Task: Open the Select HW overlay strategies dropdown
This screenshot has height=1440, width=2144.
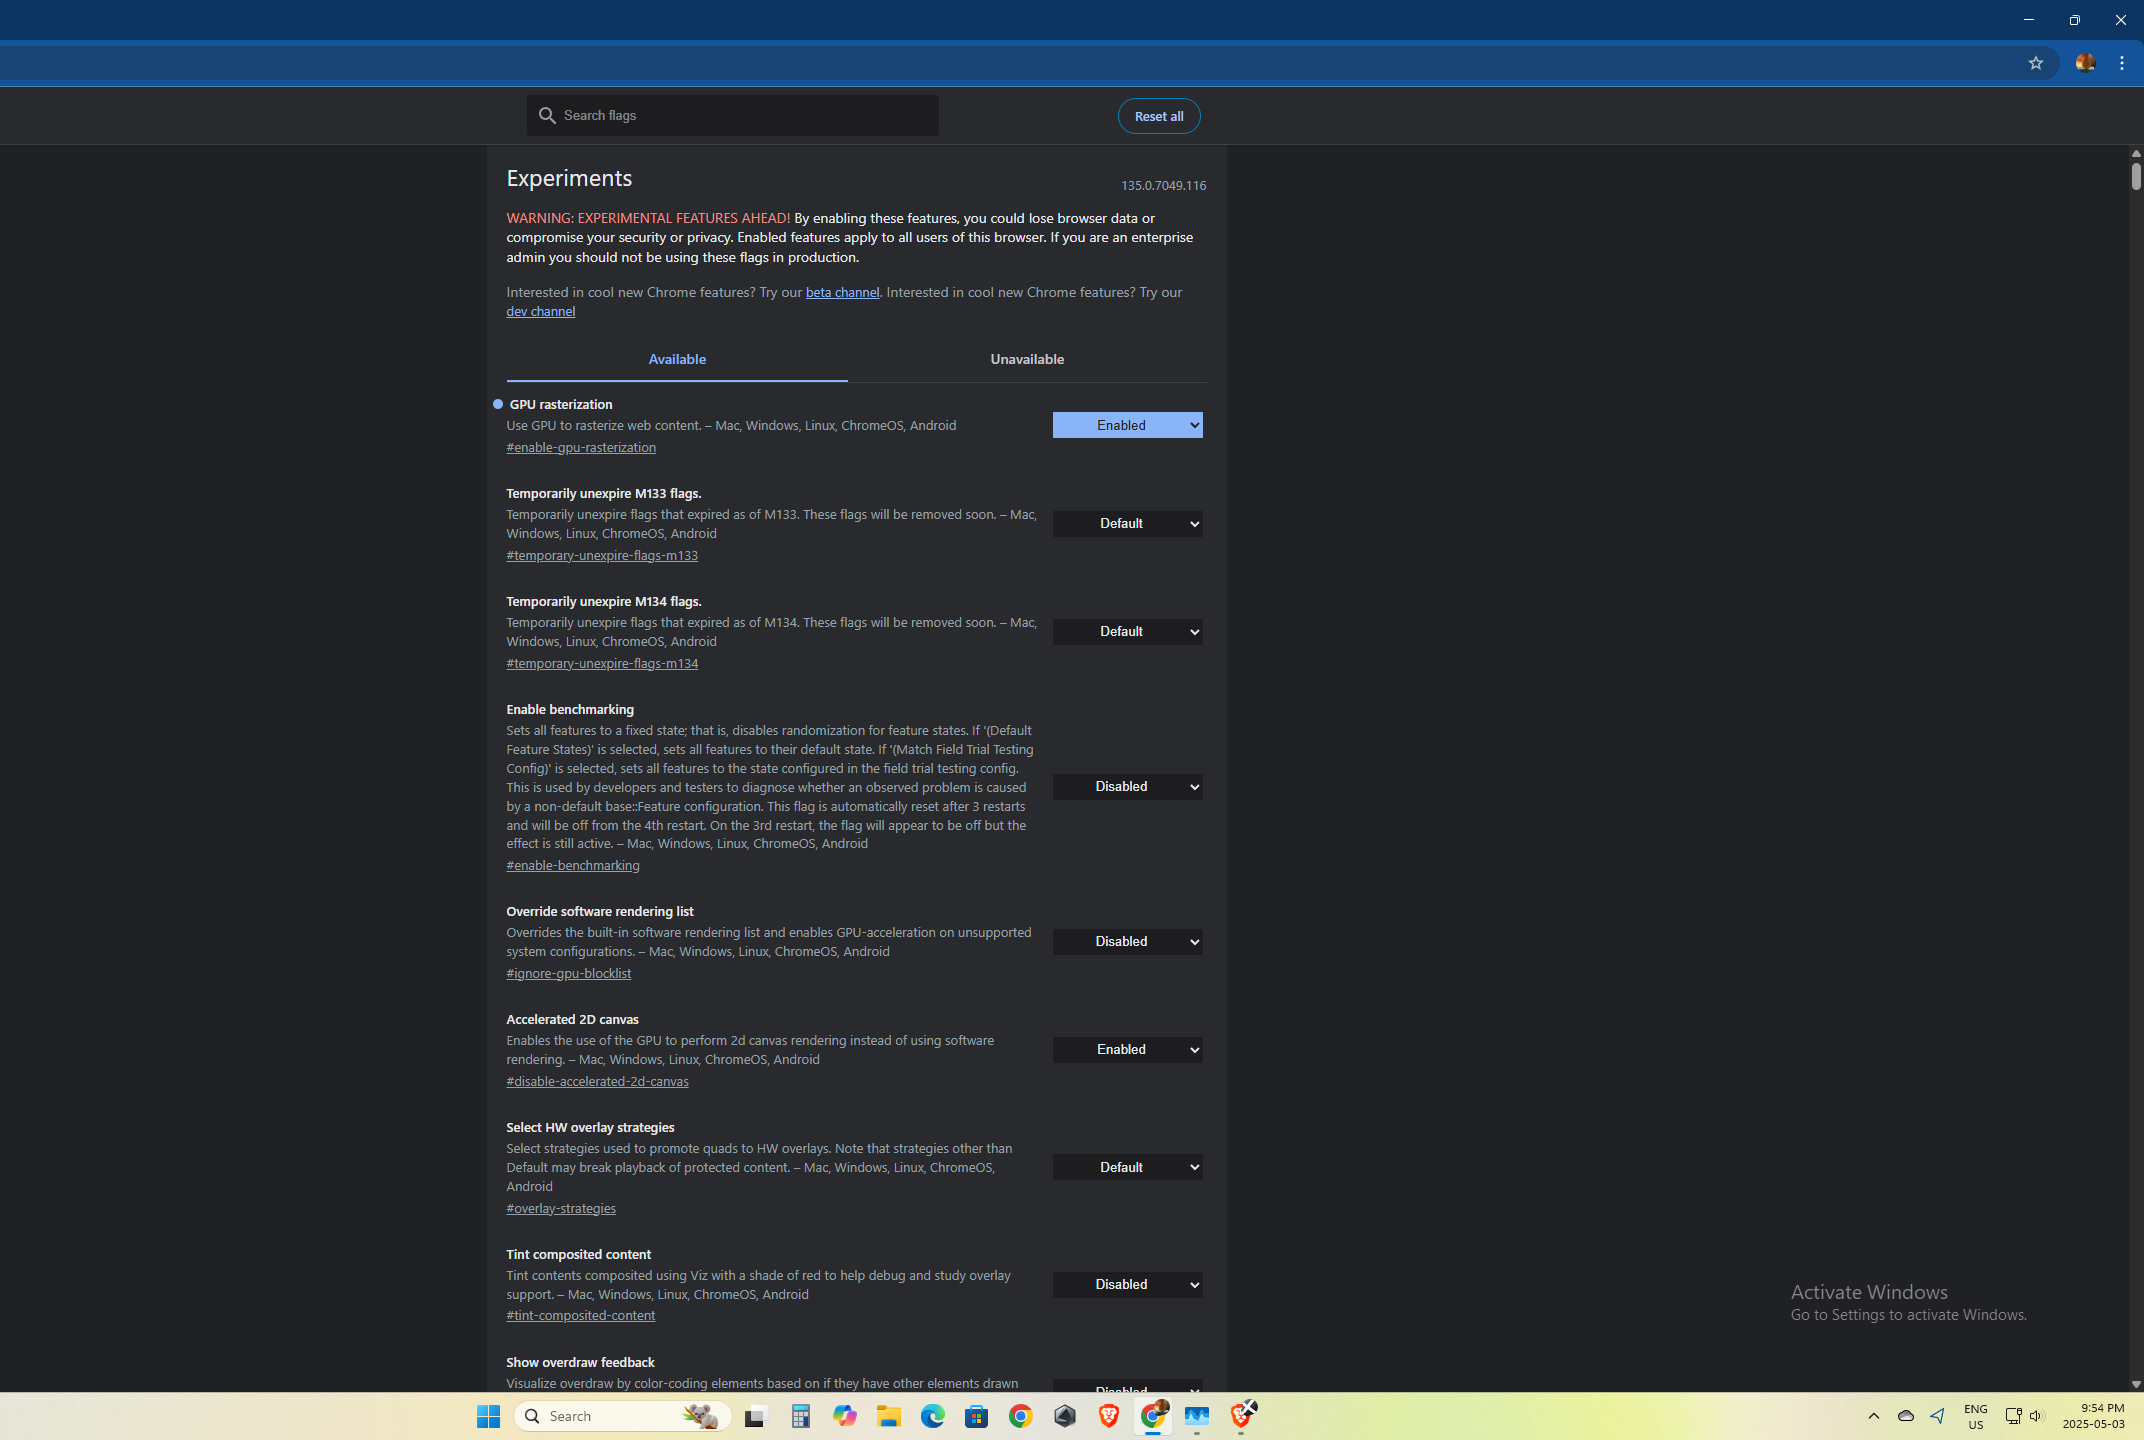Action: coord(1127,1168)
